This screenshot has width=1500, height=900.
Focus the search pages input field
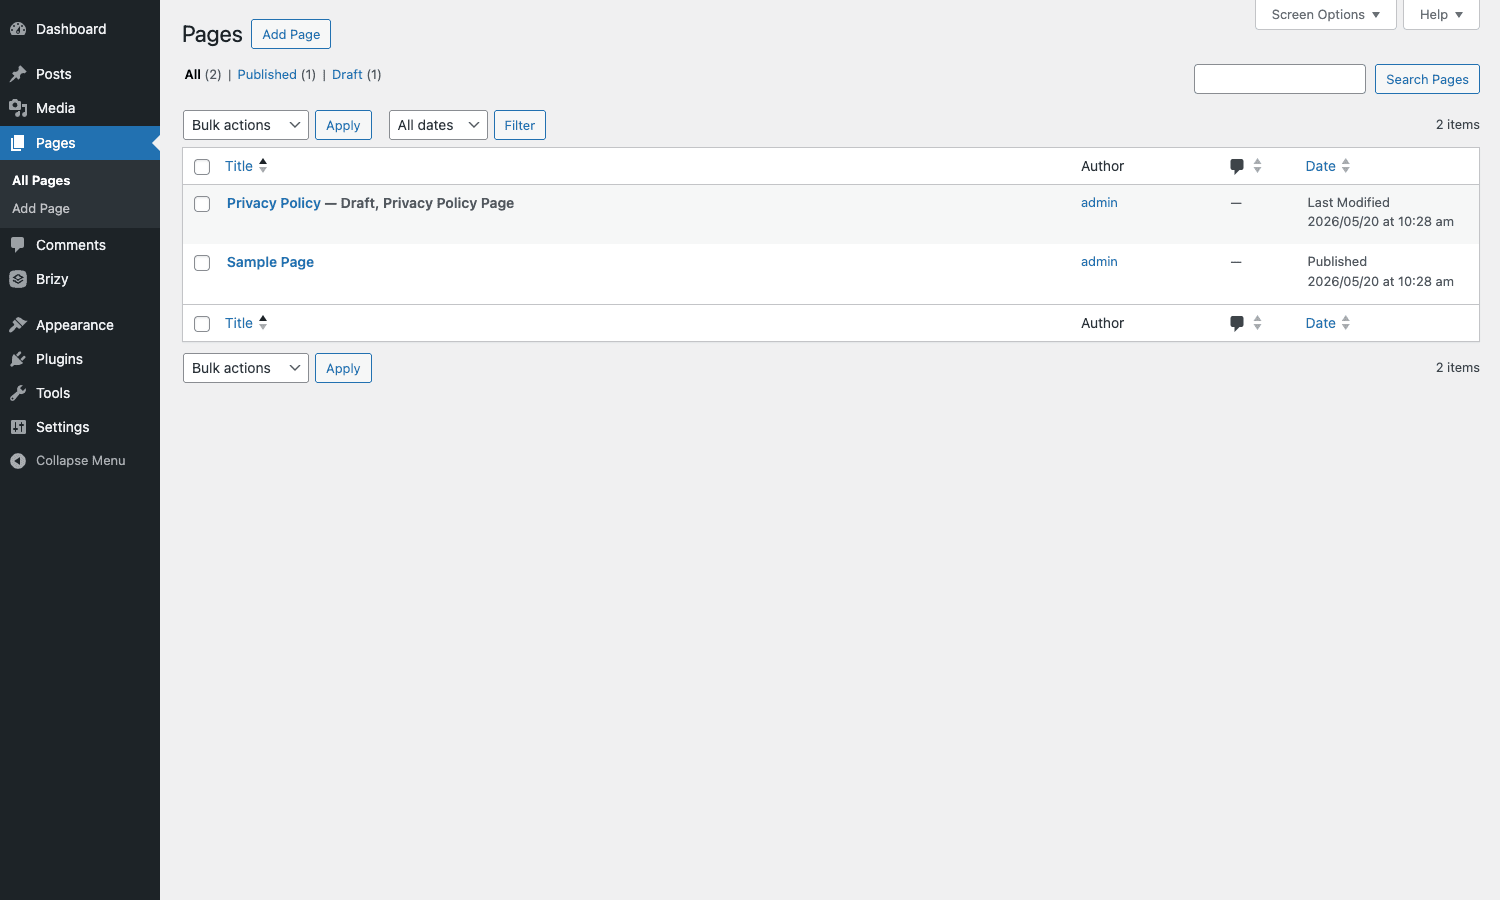[x=1280, y=79]
